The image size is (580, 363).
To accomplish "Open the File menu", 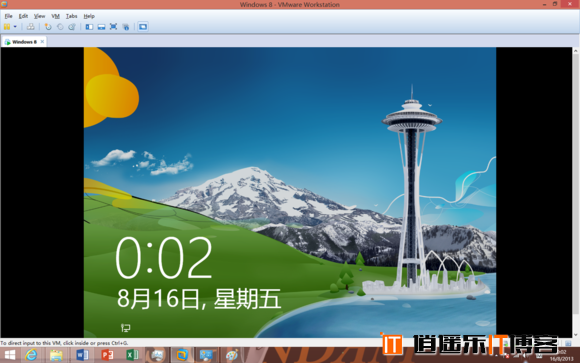I will pos(9,16).
